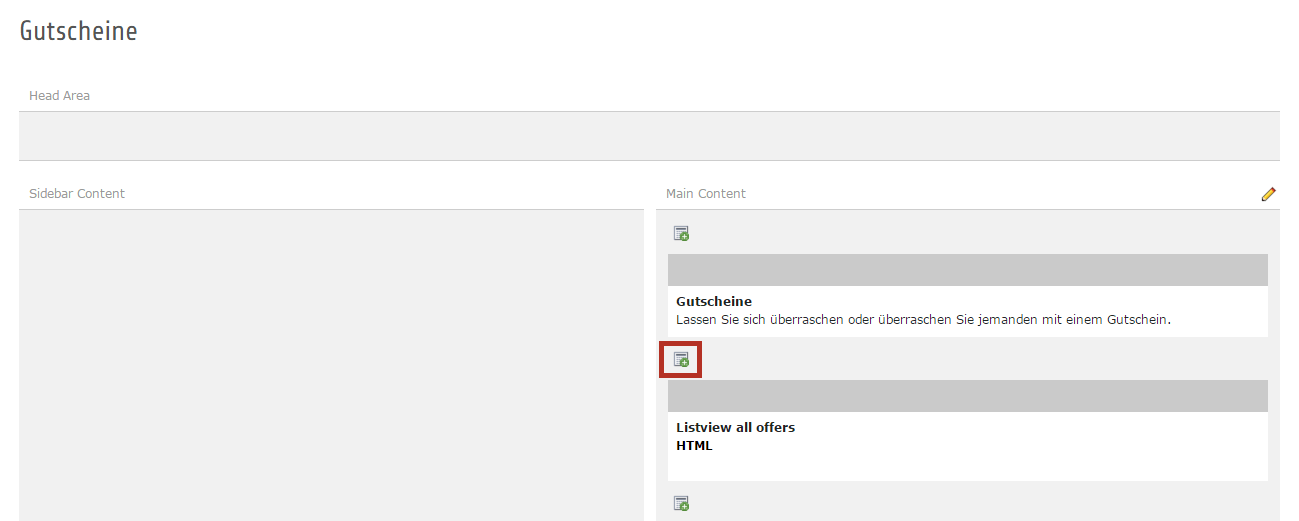Click white body area below HTML label

coord(967,466)
